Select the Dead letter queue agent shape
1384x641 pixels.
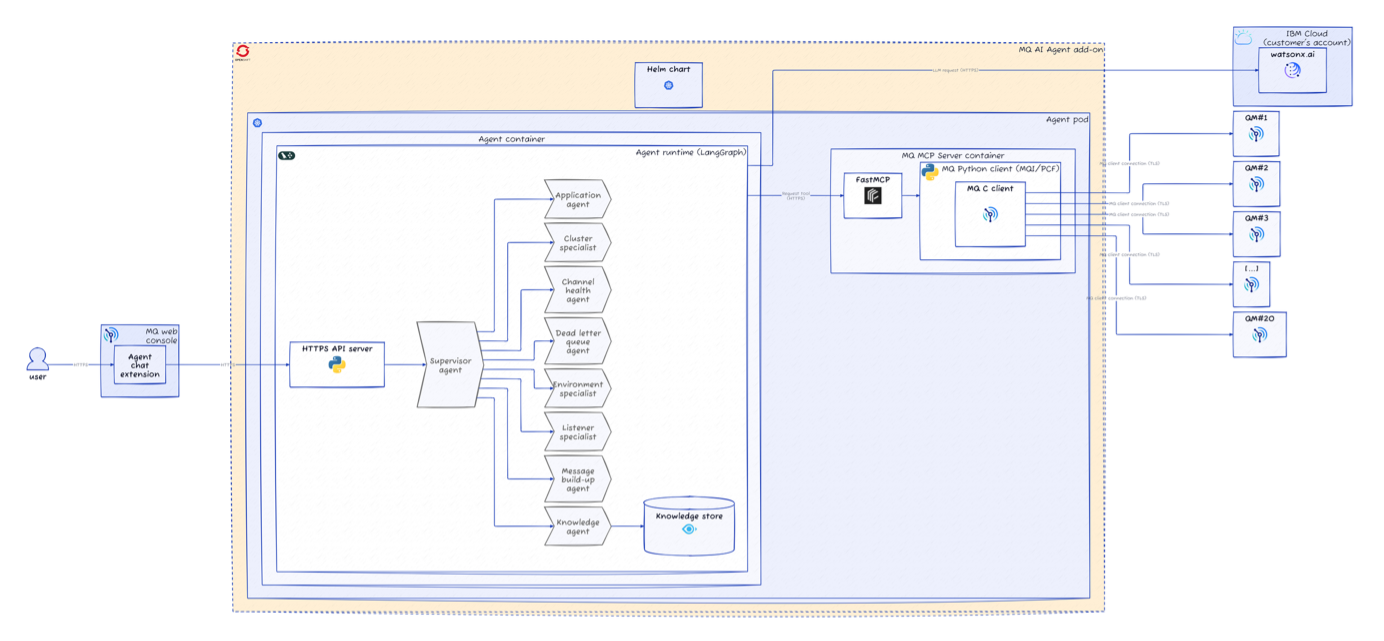point(577,340)
